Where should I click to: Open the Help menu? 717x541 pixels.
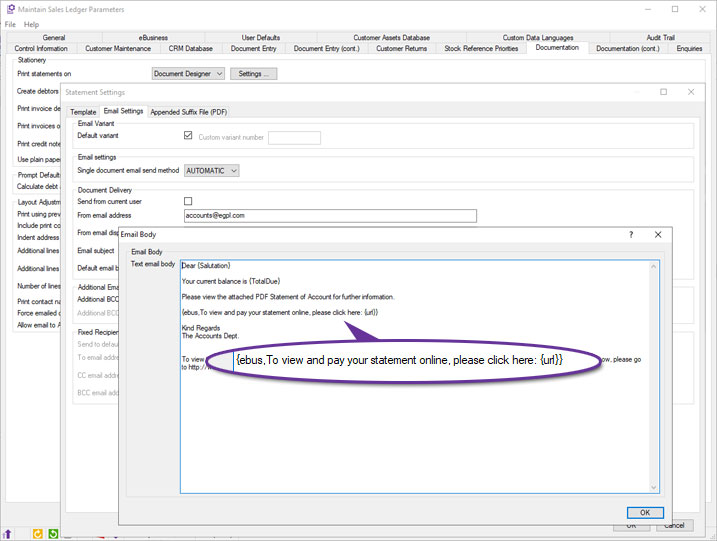(31, 24)
